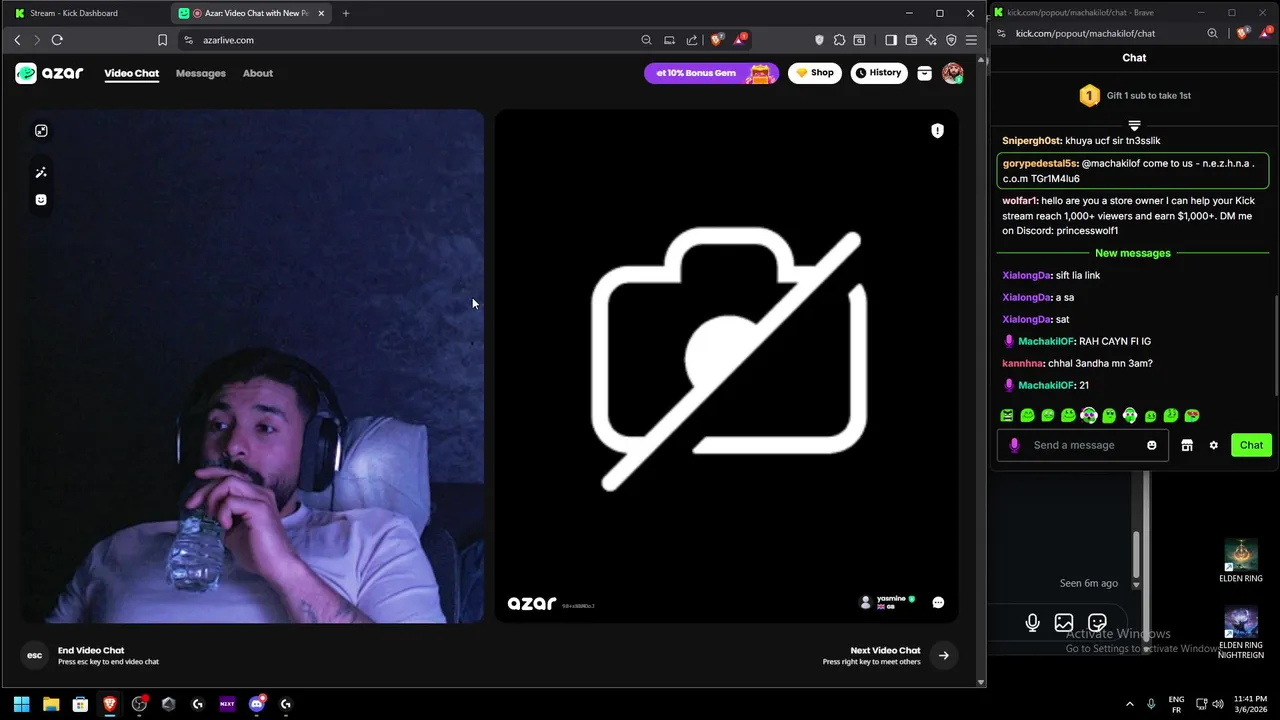Open the magic wand effects tool
The image size is (1280, 720).
[41, 173]
